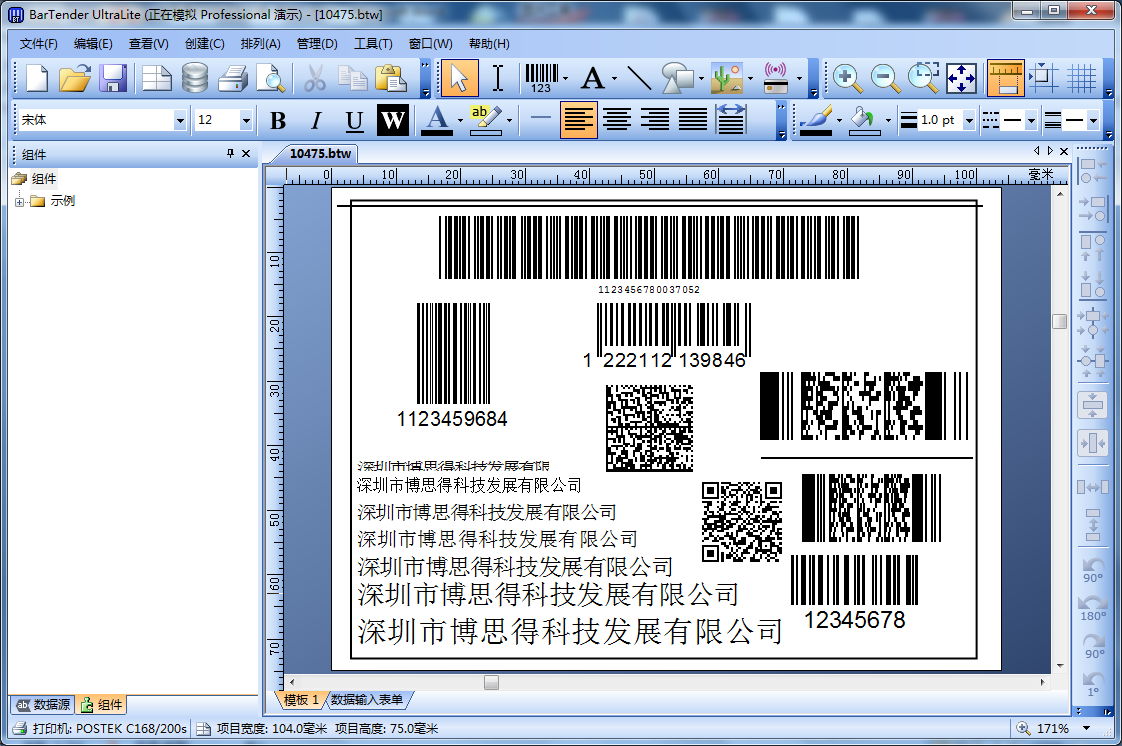Zoom out with magnifier minus icon
Screen dimensions: 1122x746
click(885, 78)
